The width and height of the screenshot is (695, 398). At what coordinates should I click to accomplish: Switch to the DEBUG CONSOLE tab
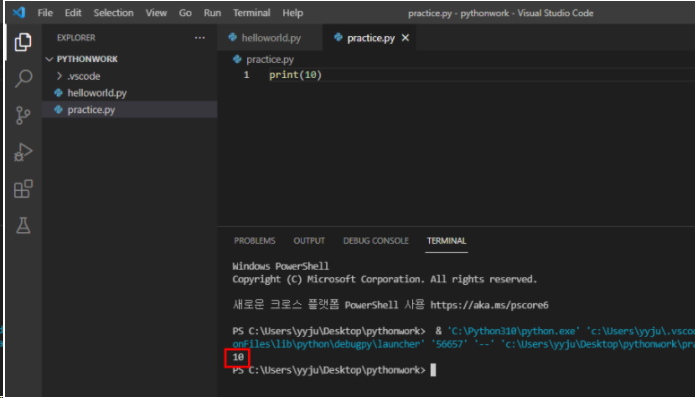point(376,241)
